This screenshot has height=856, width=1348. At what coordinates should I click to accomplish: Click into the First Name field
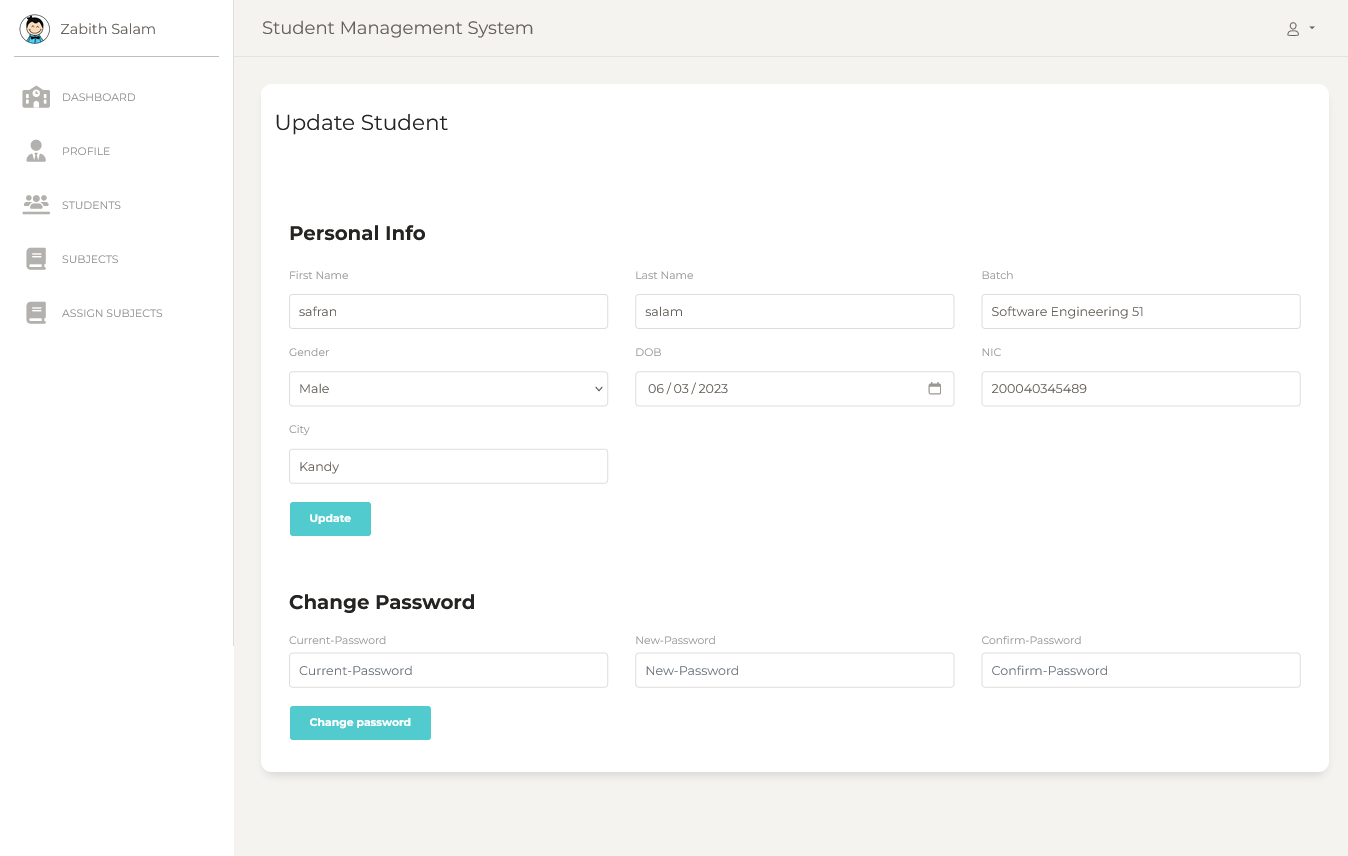447,311
